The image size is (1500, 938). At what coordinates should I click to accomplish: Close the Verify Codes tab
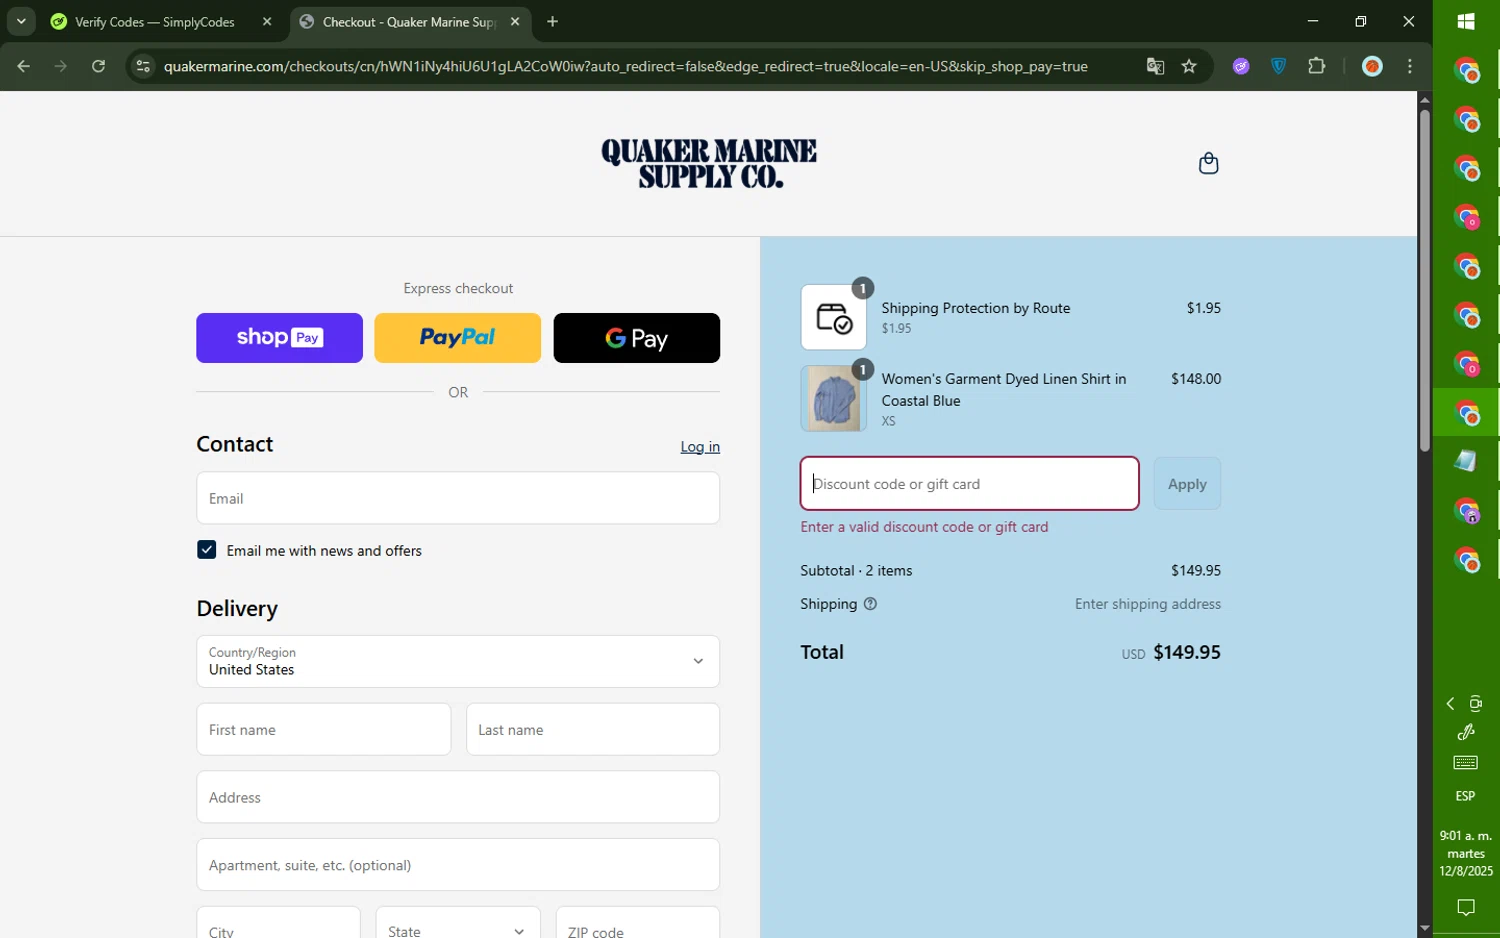267,21
